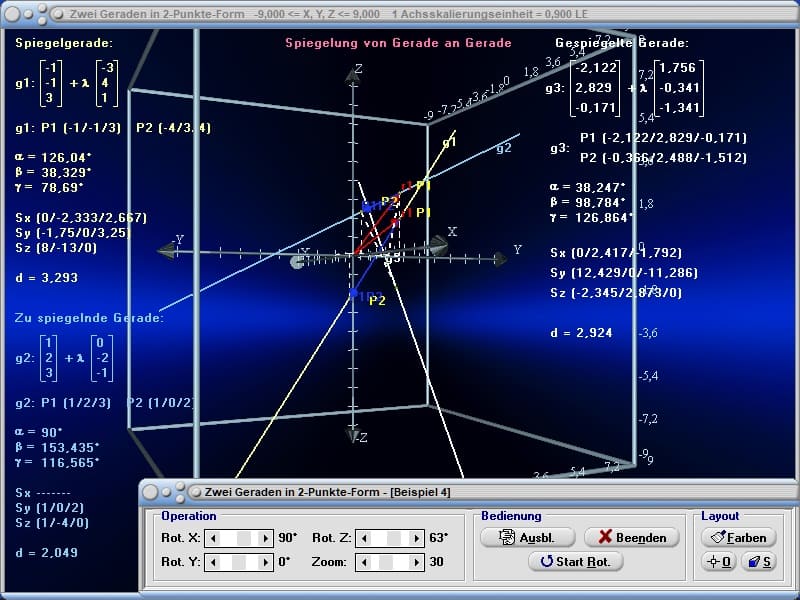The height and width of the screenshot is (600, 800).
Task: Decrease Zoom with left arrow
Action: coord(364,562)
